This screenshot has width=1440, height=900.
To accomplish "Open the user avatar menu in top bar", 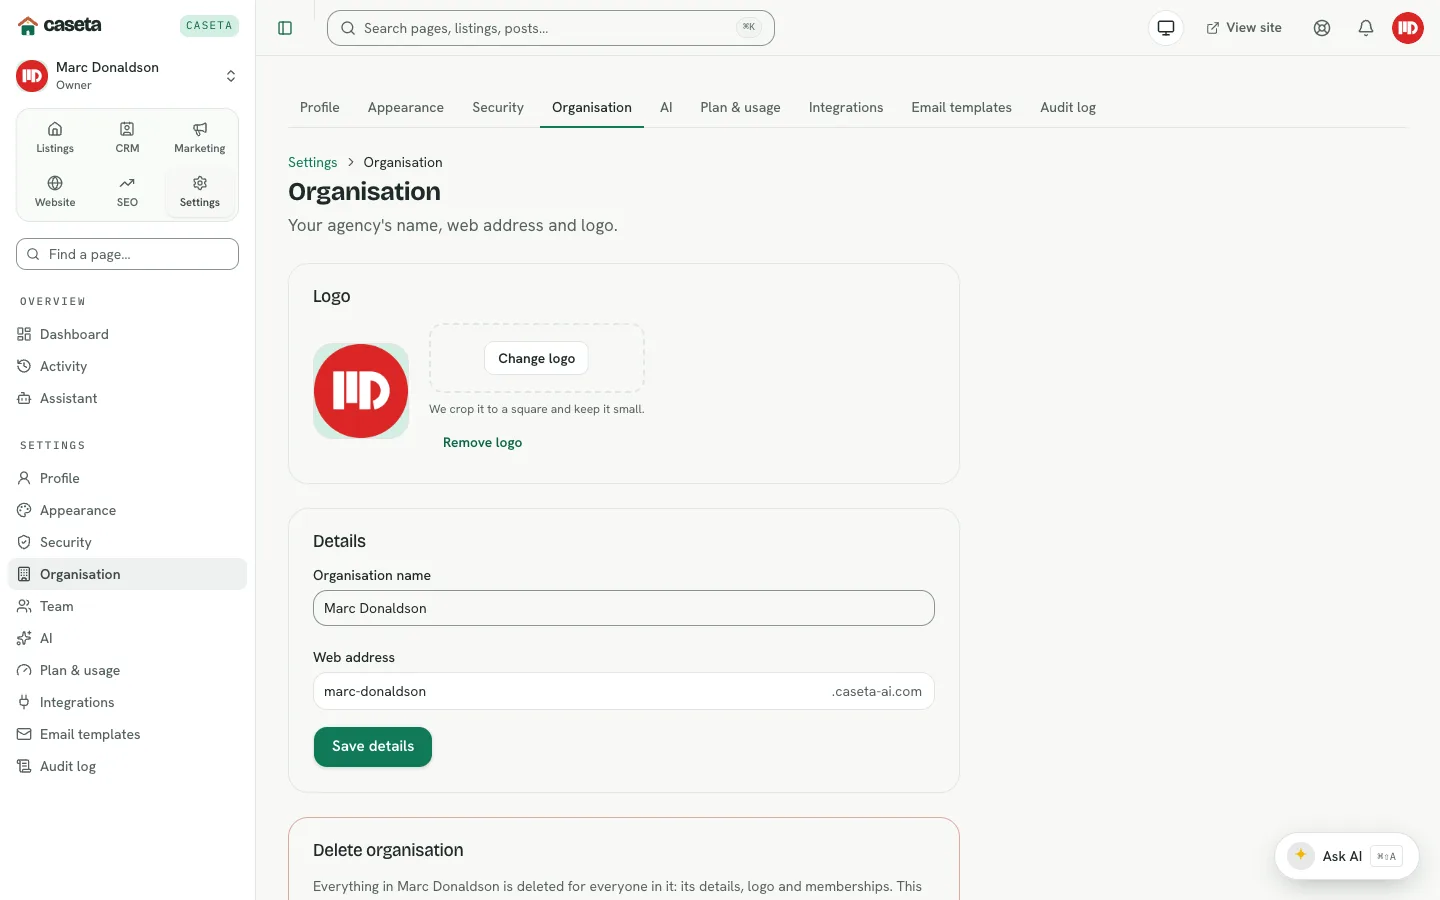I will pos(1408,28).
